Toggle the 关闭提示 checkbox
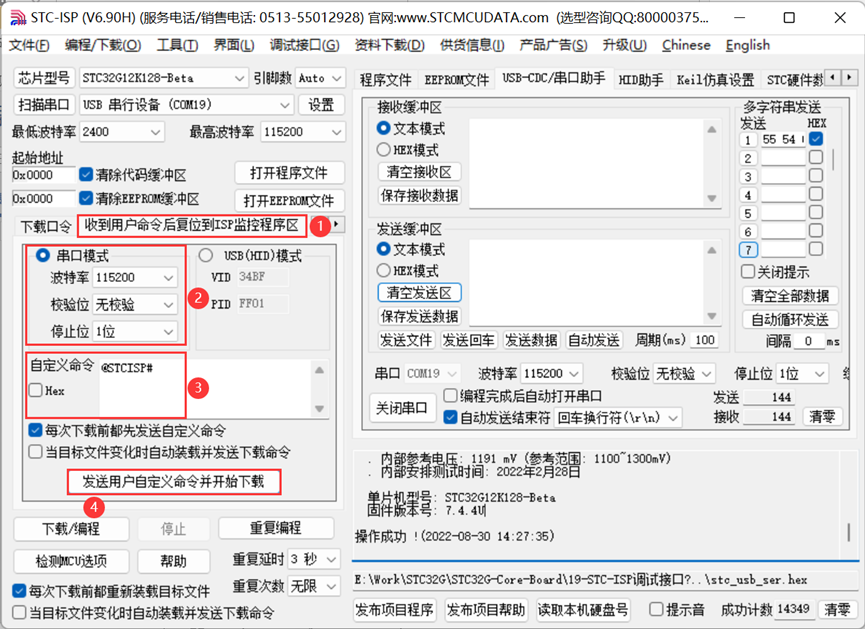Screen dimensions: 865x629 (x=747, y=271)
